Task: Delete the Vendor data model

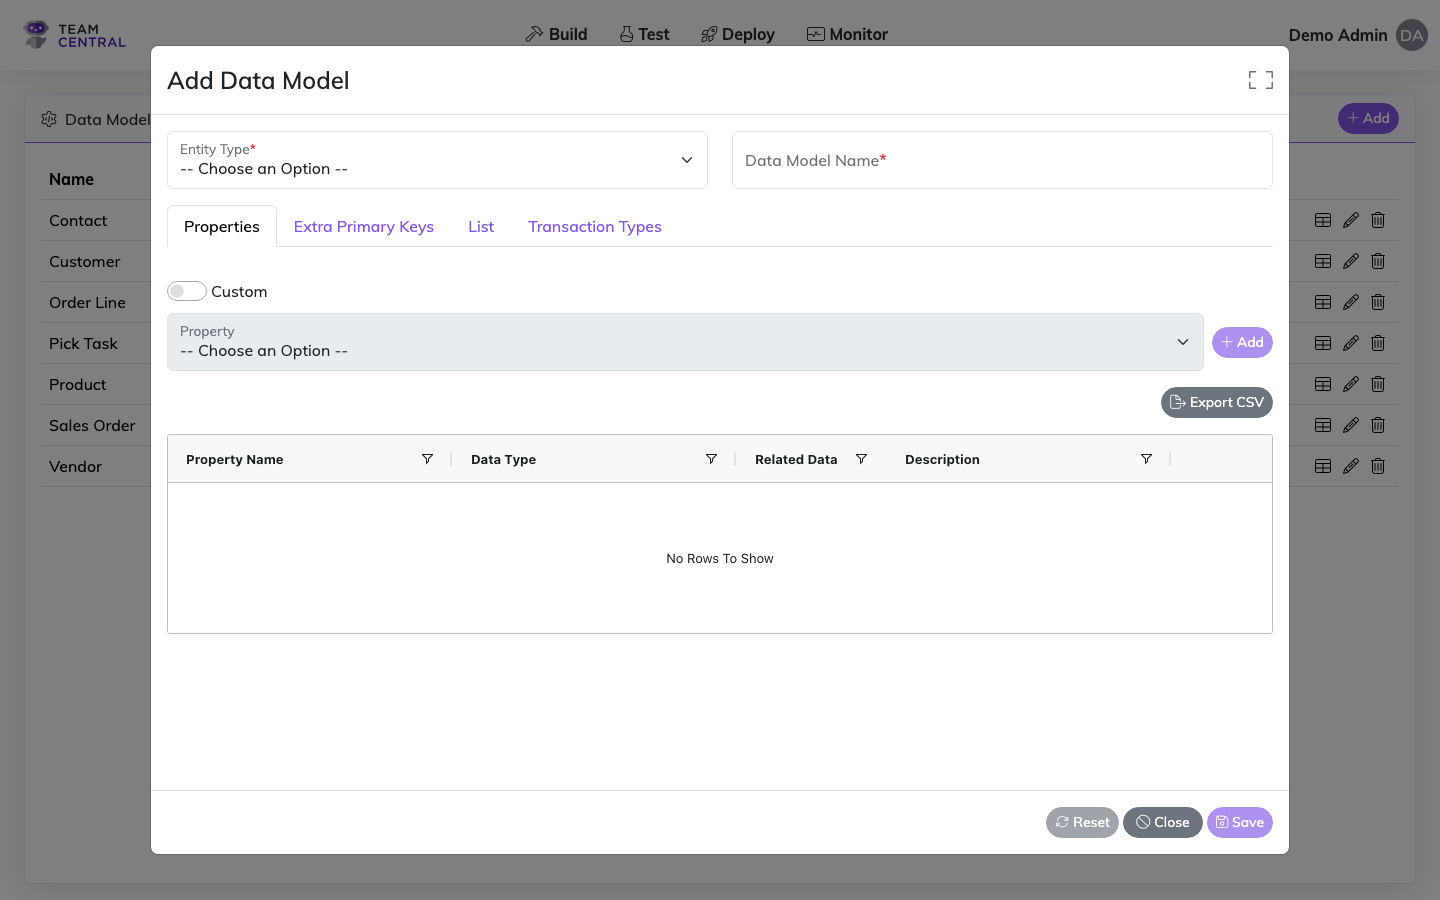Action: [x=1378, y=466]
